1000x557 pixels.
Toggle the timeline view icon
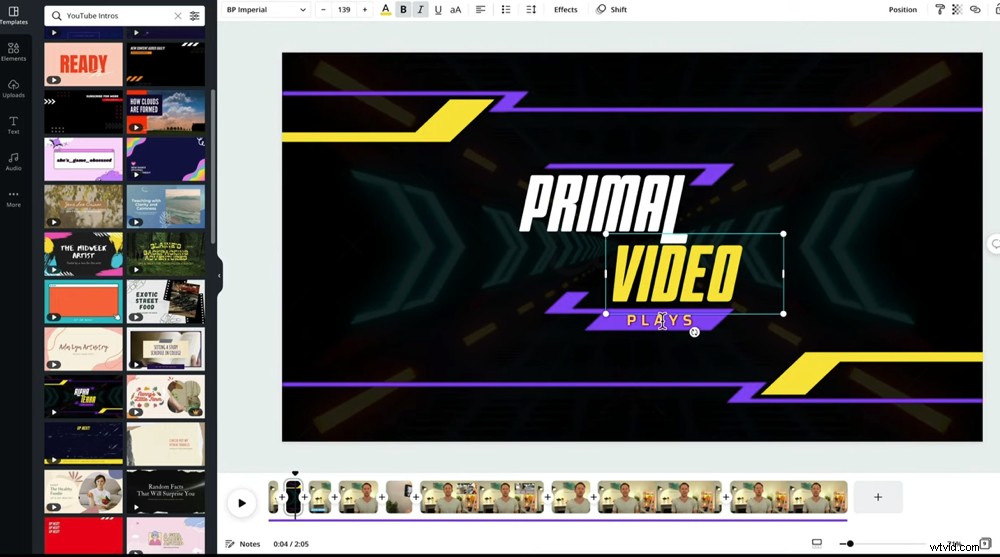coord(816,544)
